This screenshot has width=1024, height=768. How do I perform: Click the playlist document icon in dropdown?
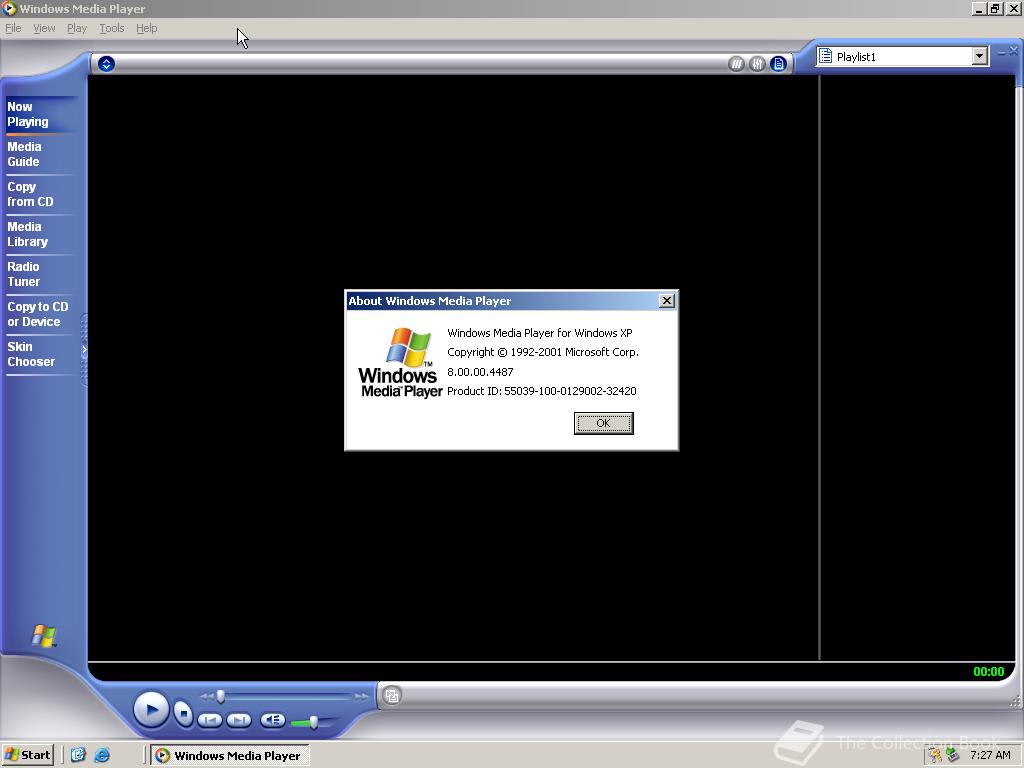point(825,57)
